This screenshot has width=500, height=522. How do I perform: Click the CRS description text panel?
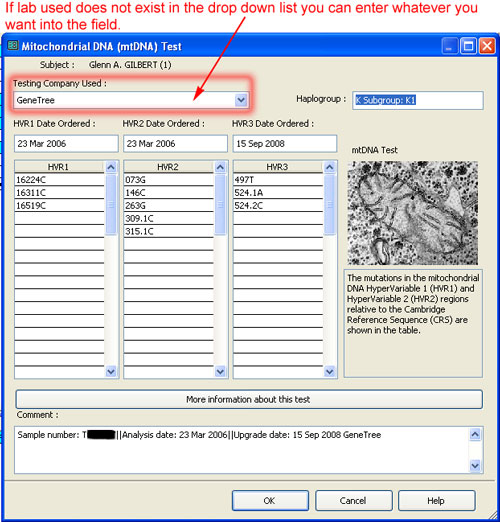(x=413, y=323)
